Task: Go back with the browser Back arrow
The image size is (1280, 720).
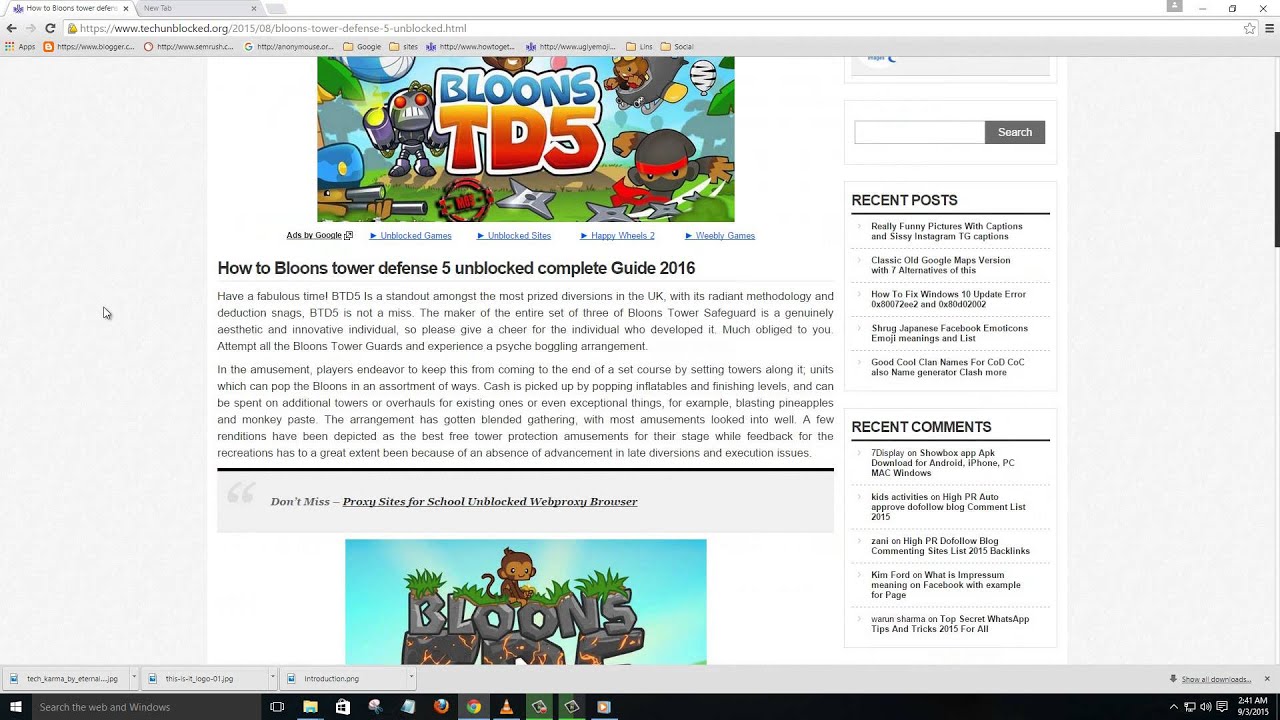Action: pyautogui.click(x=11, y=28)
